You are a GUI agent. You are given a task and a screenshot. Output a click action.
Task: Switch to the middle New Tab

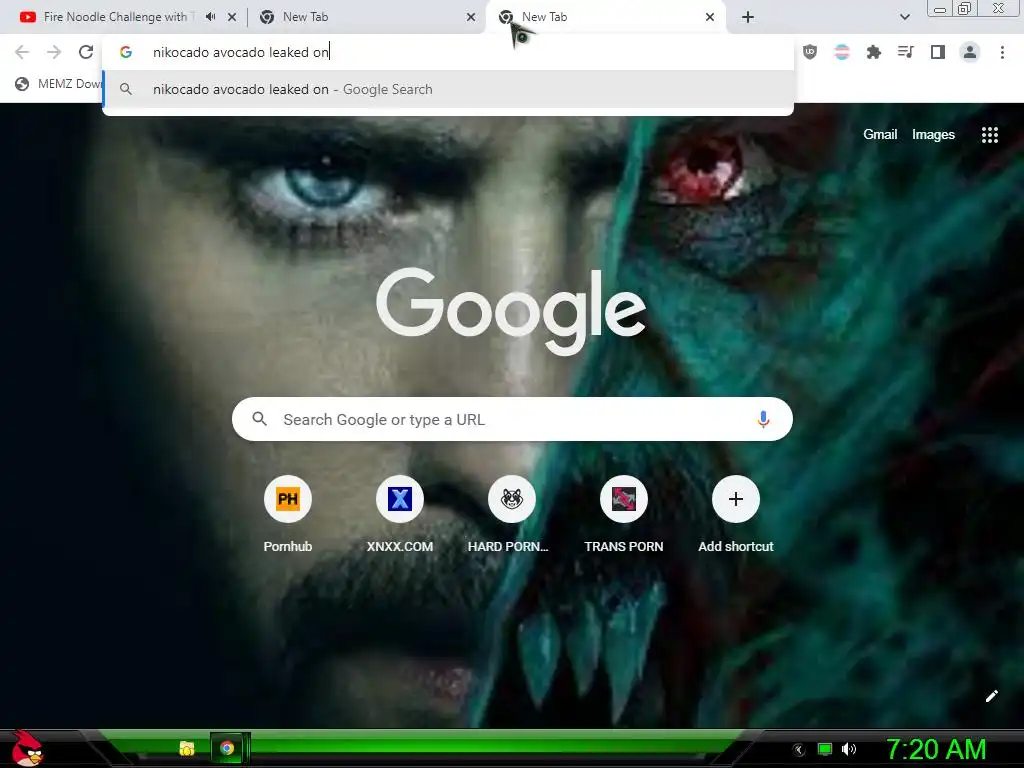click(x=367, y=17)
